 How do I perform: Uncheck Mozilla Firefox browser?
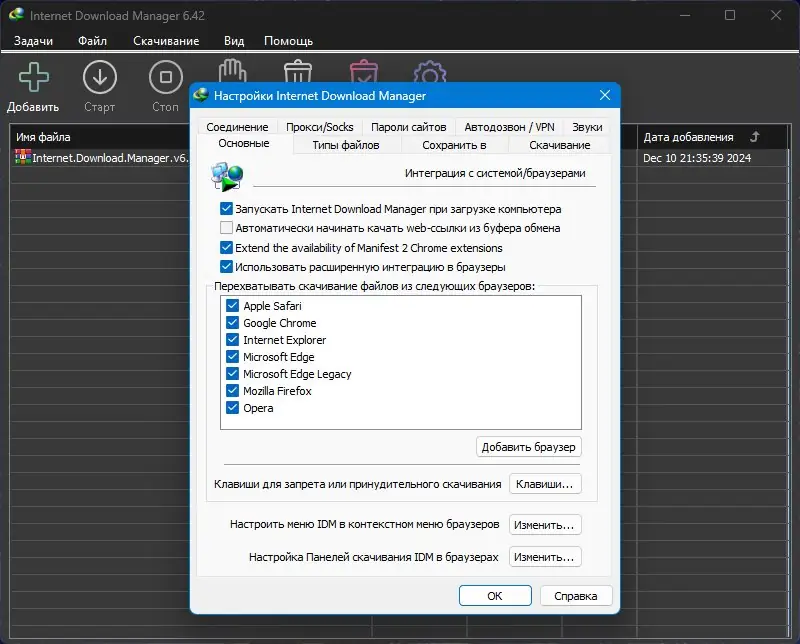click(x=232, y=390)
